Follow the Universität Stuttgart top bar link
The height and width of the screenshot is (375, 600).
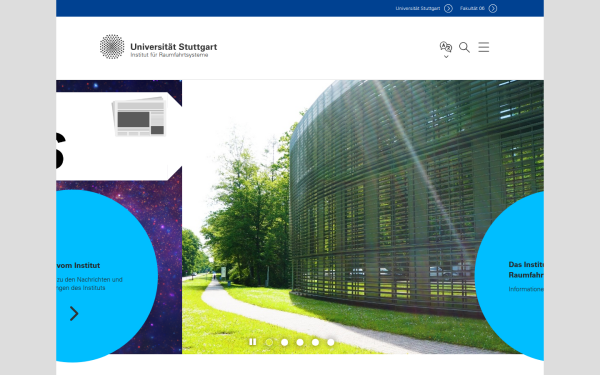[418, 8]
